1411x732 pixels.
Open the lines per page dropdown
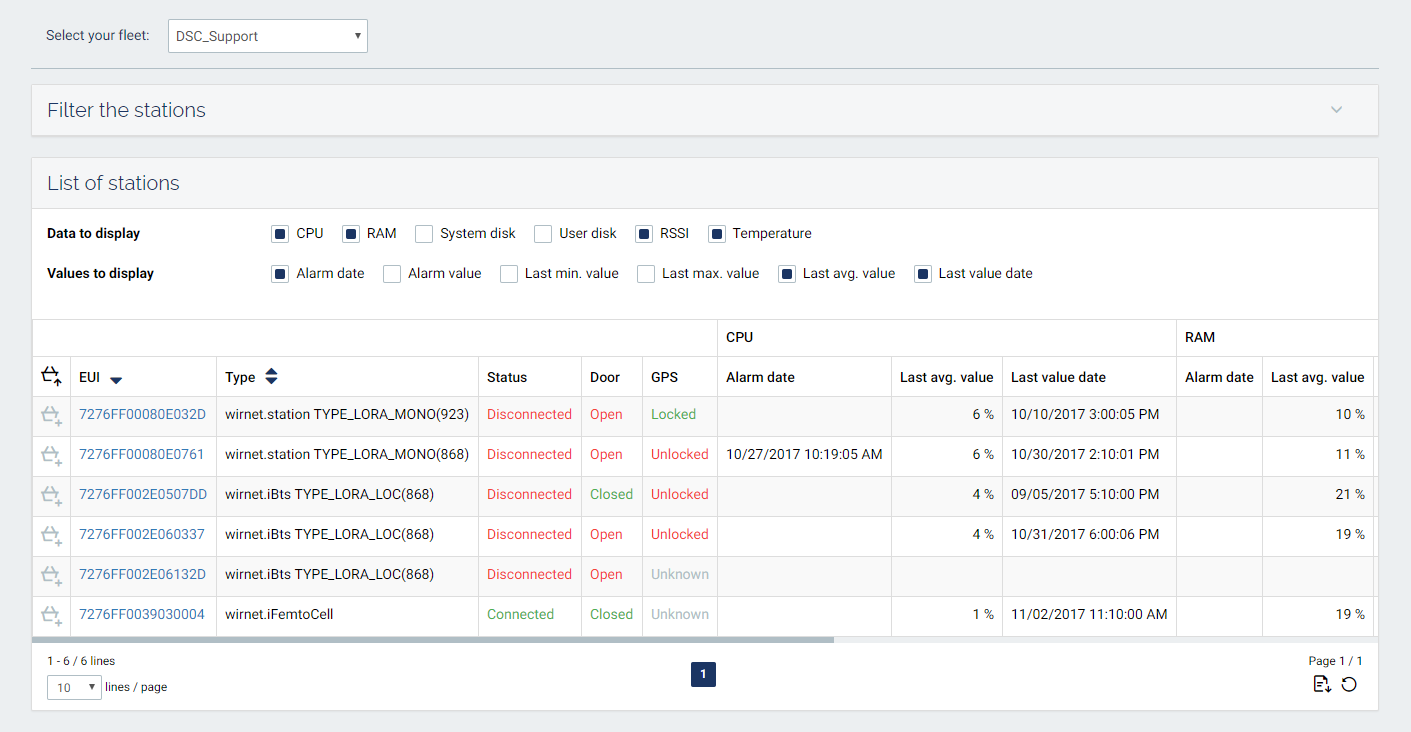pyautogui.click(x=74, y=687)
